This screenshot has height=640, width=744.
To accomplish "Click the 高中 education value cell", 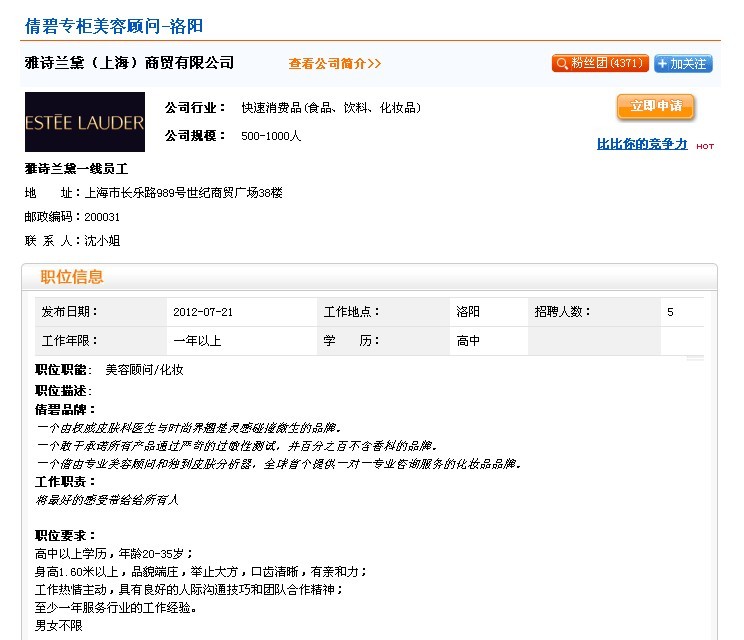I will click(x=468, y=341).
